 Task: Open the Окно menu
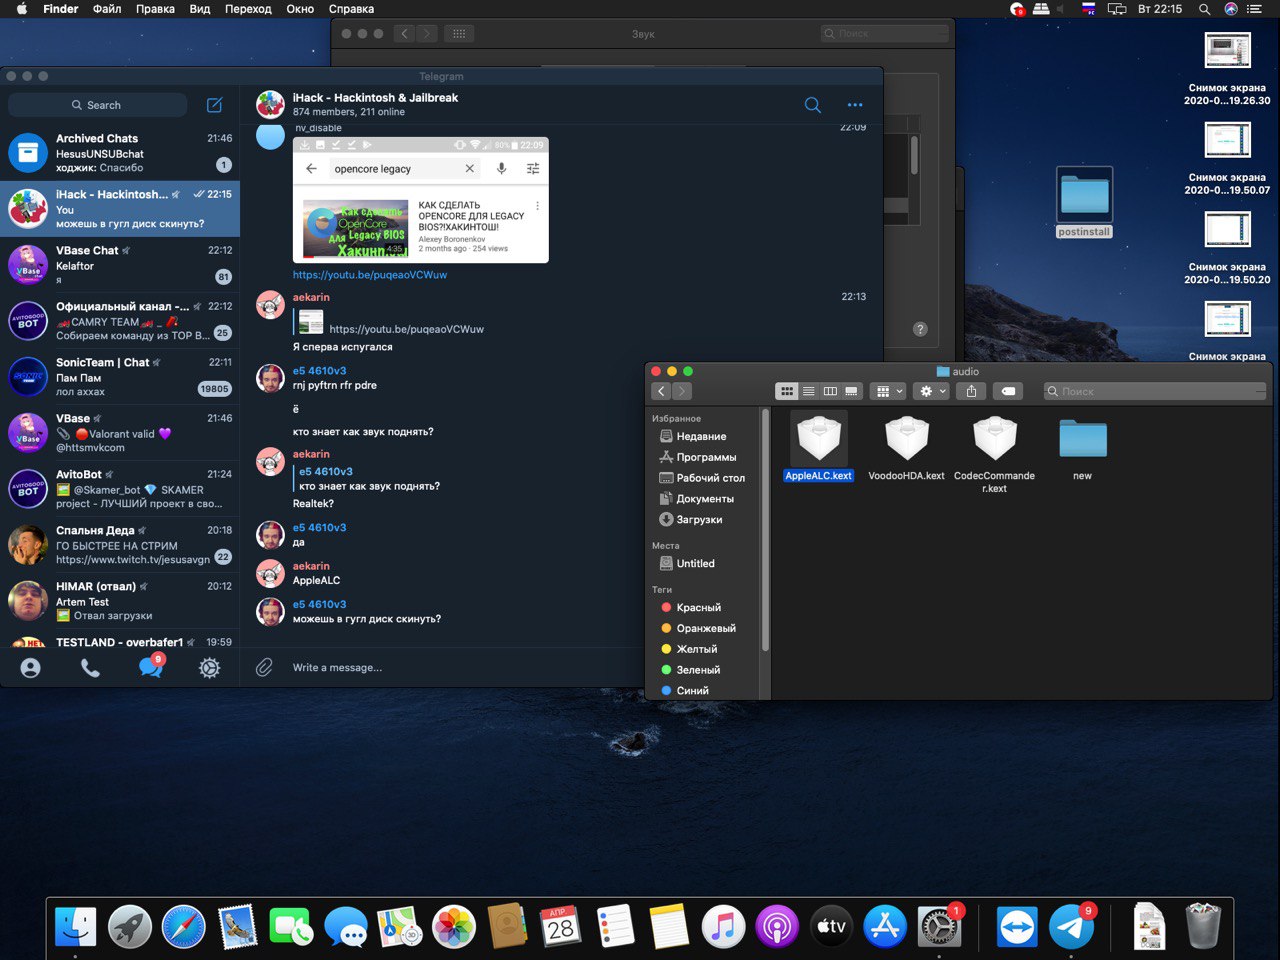300,9
